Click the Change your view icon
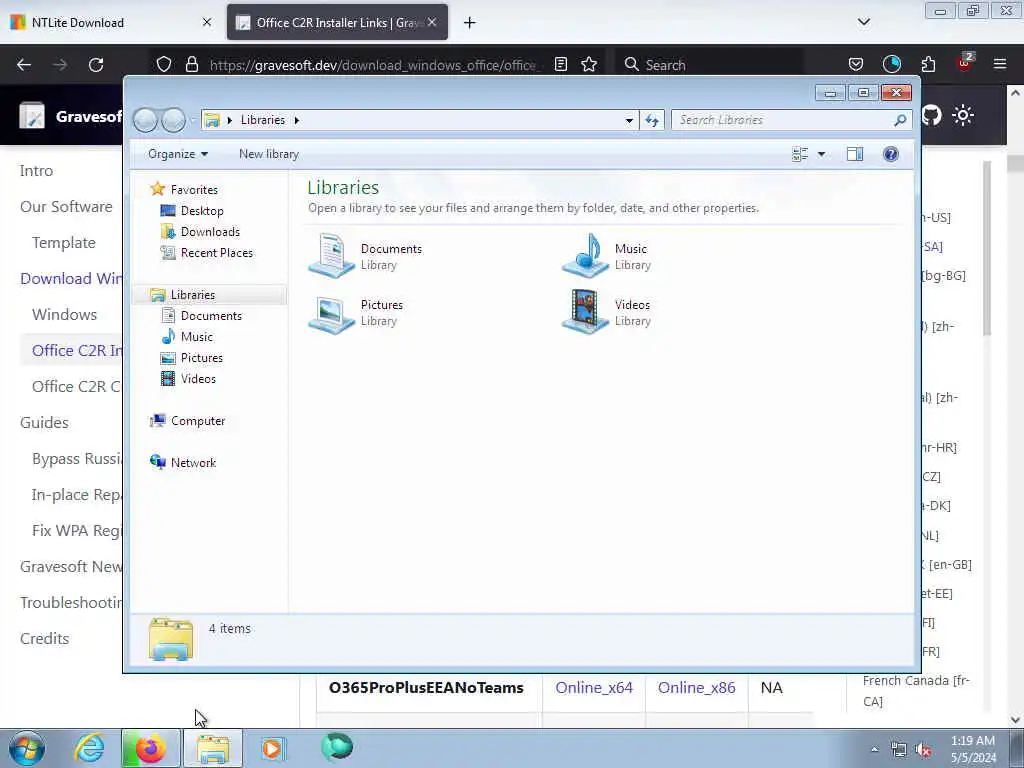Viewport: 1024px width, 768px height. pos(800,154)
